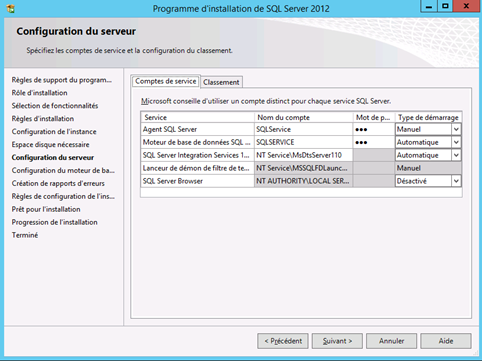Click Règles d'installation step
This screenshot has height=361, width=482.
(43, 119)
